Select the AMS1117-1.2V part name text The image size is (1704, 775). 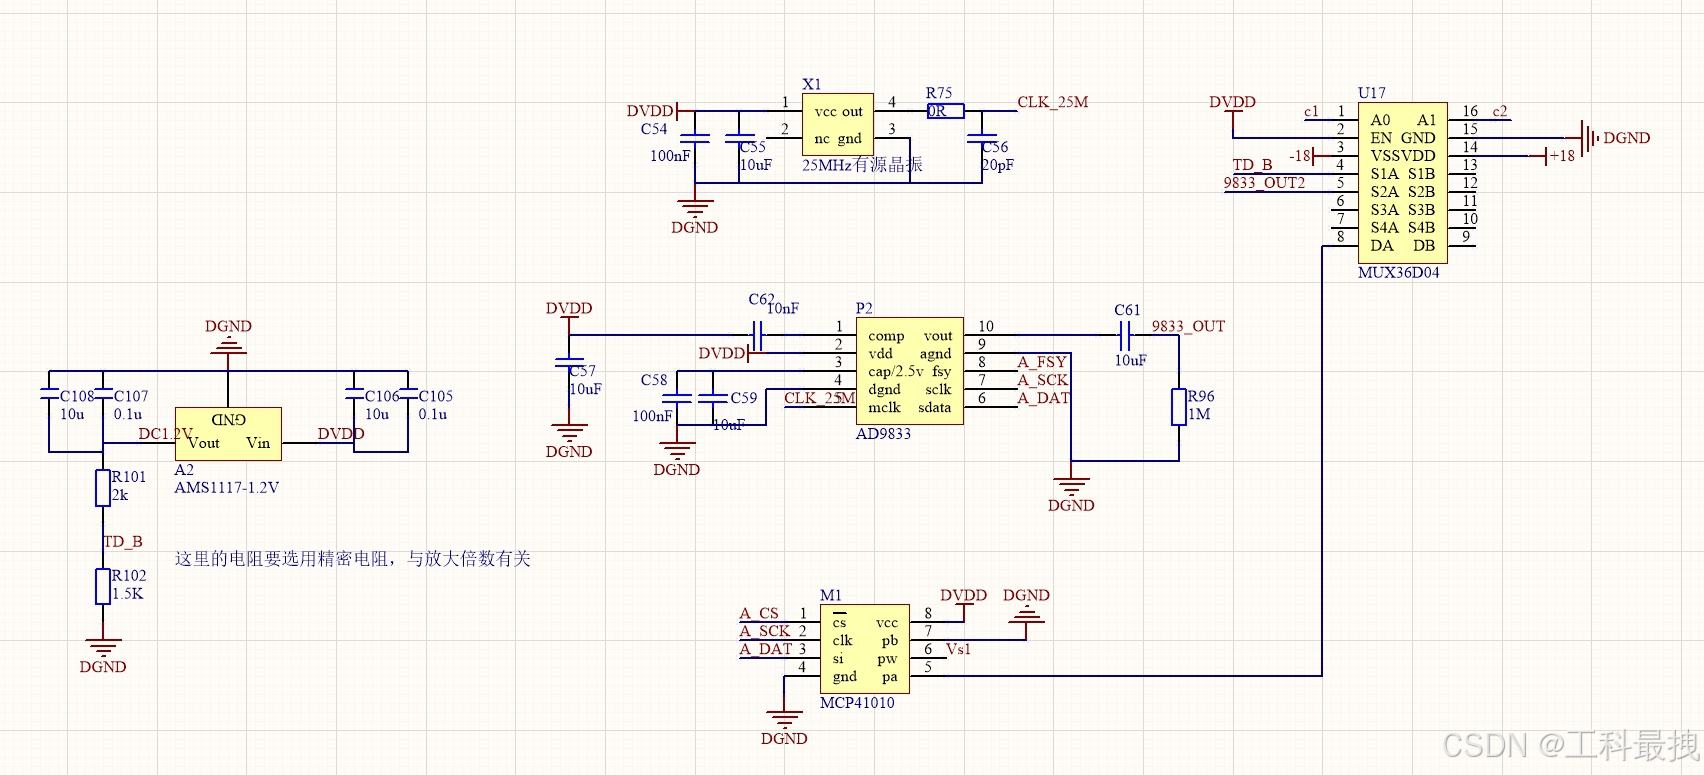click(x=227, y=488)
